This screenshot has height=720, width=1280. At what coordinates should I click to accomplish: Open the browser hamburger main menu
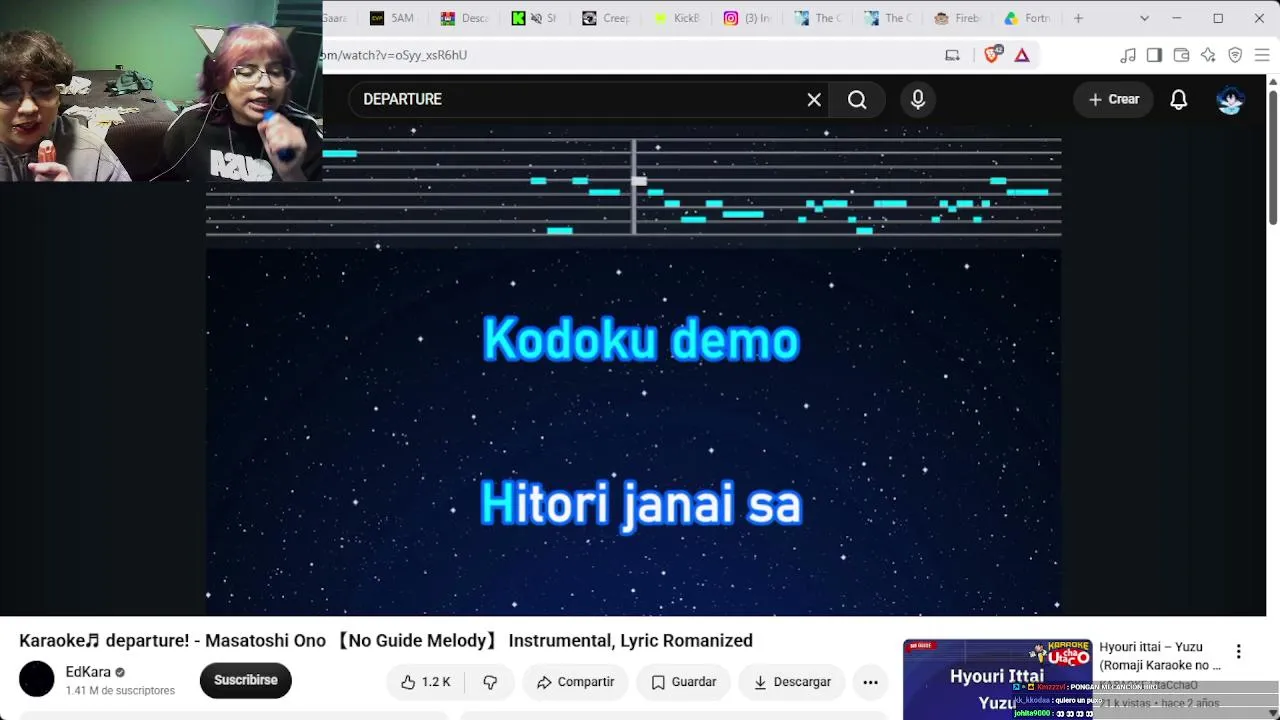1262,55
